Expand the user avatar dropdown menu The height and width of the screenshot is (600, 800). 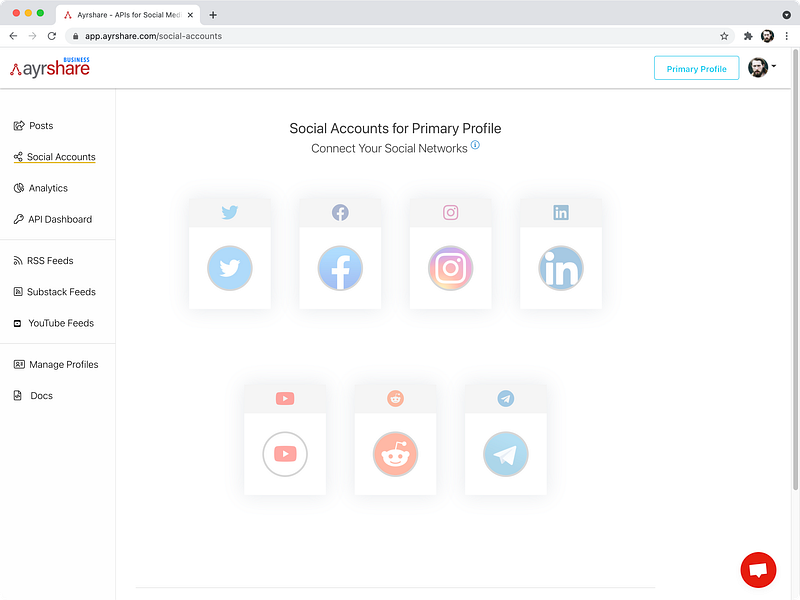pos(762,67)
